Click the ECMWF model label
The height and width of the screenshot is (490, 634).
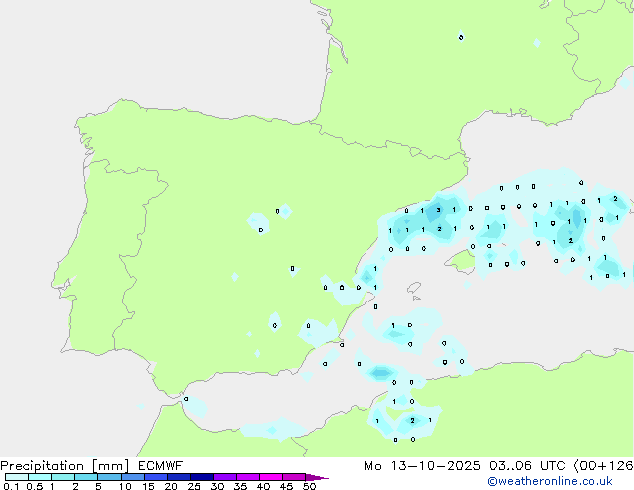158,466
